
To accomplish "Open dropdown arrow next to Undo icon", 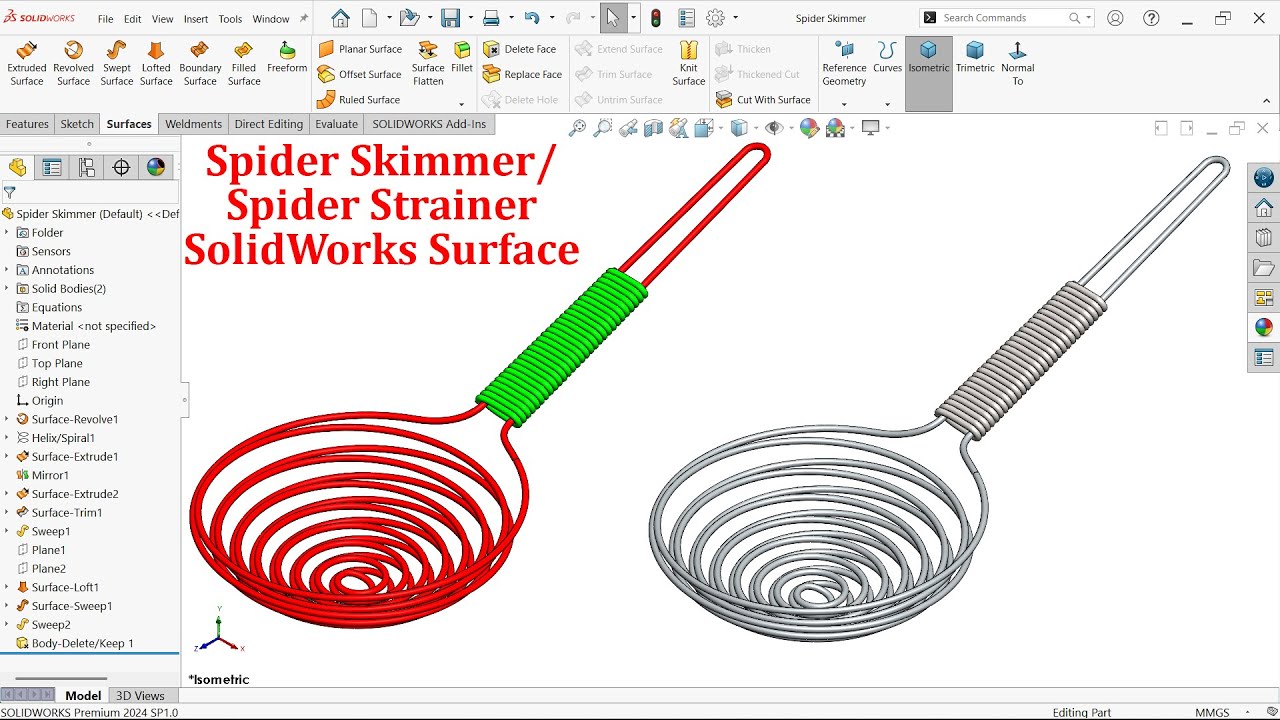I will coord(551,18).
